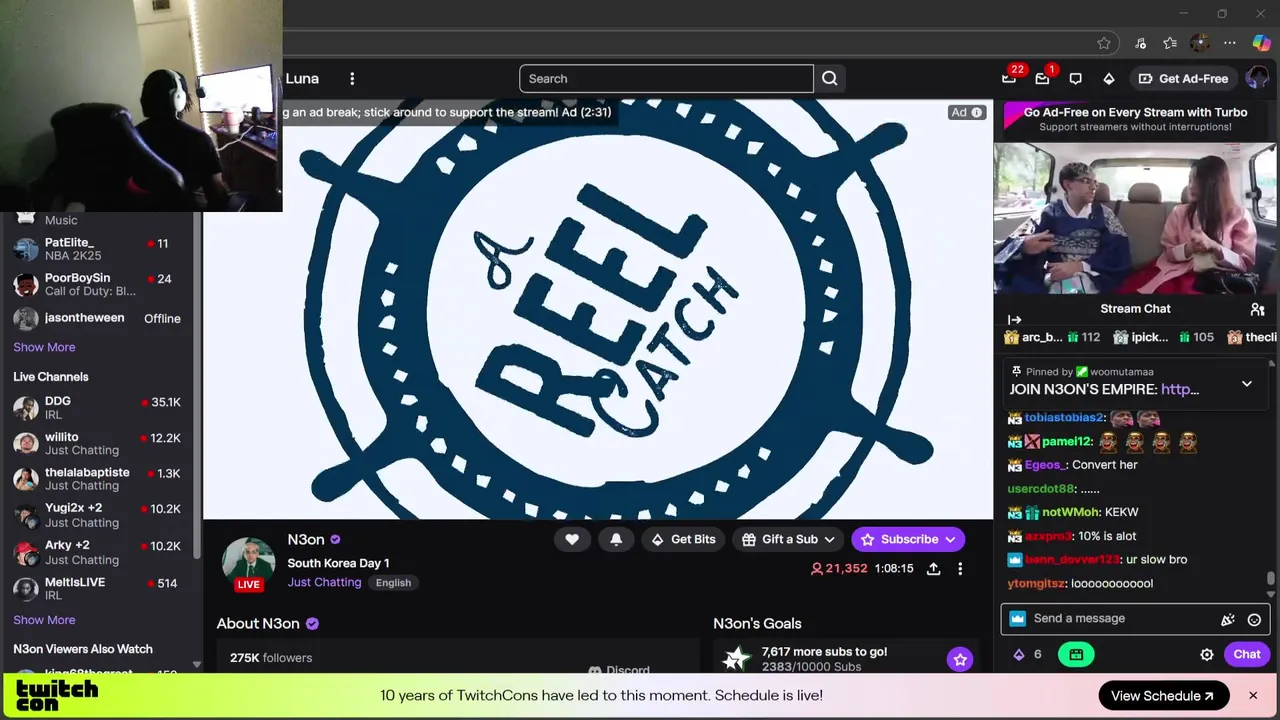The image size is (1280, 720).
Task: Open chat settings gear icon
Action: 1207,654
